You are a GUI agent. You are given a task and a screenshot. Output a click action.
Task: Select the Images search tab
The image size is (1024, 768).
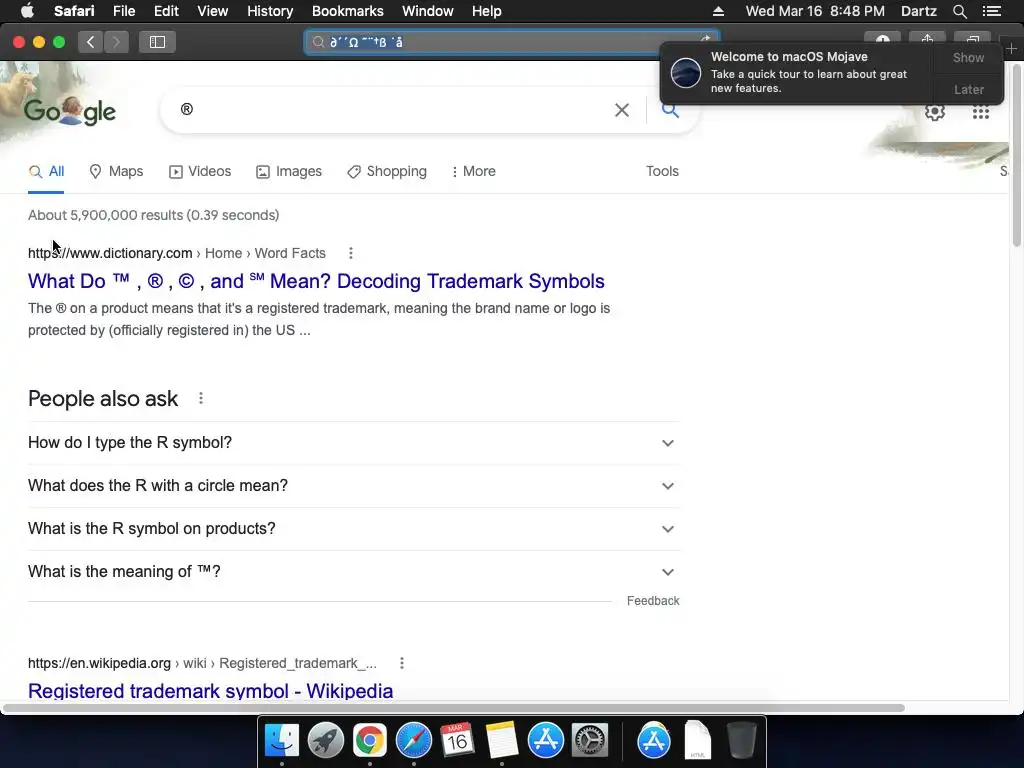[289, 172]
